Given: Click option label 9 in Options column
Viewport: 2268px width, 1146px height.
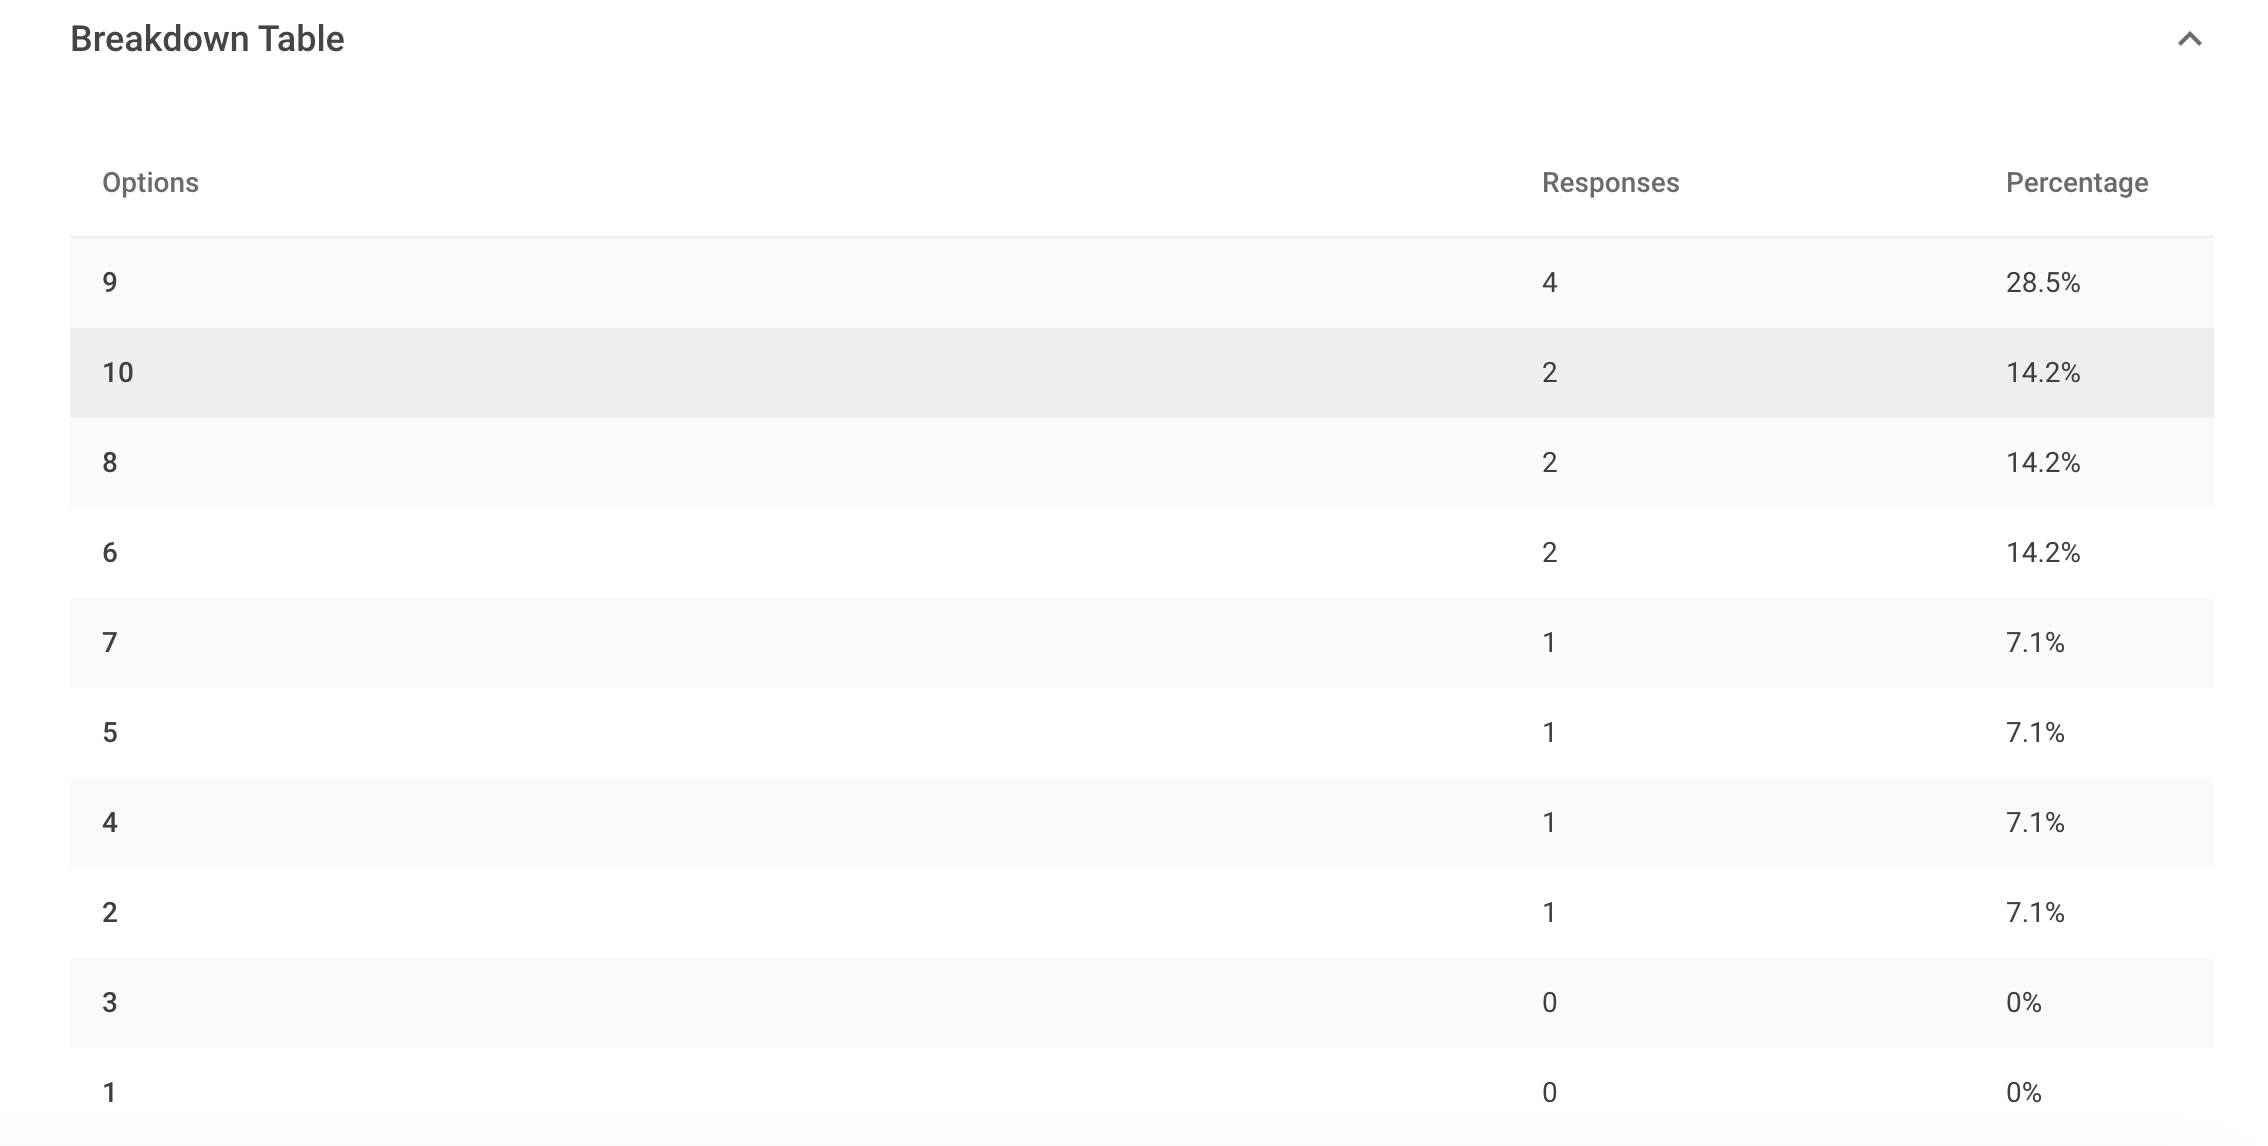Looking at the screenshot, I should [x=110, y=283].
